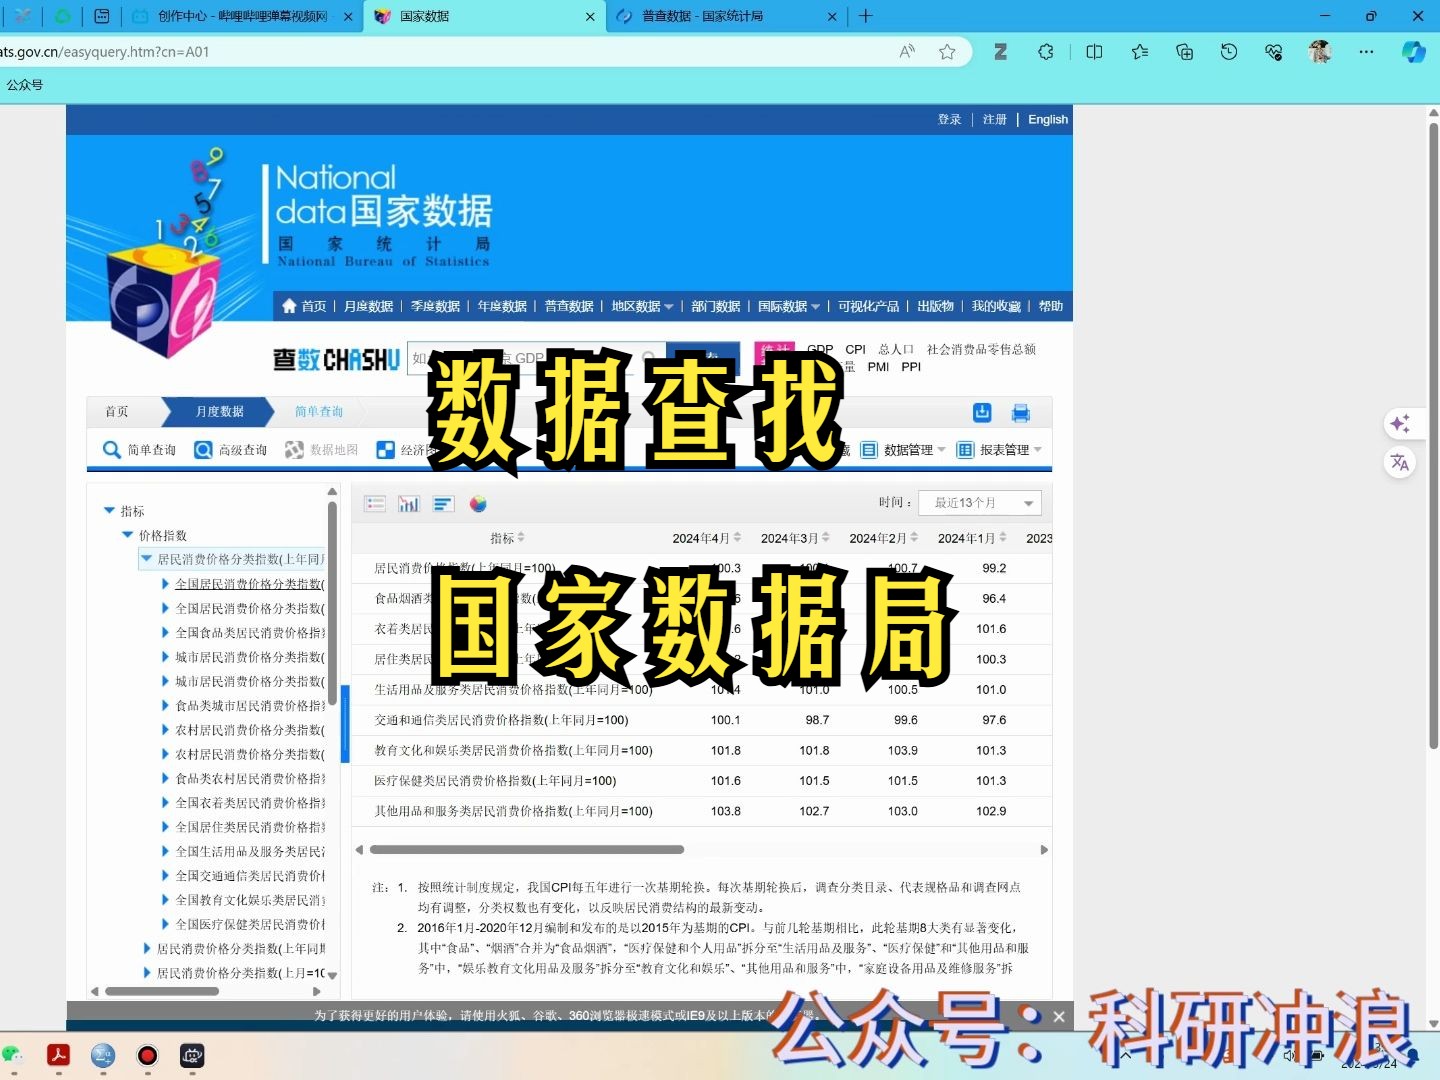Open 高级查询 advanced query tool
The width and height of the screenshot is (1440, 1080).
pos(231,450)
